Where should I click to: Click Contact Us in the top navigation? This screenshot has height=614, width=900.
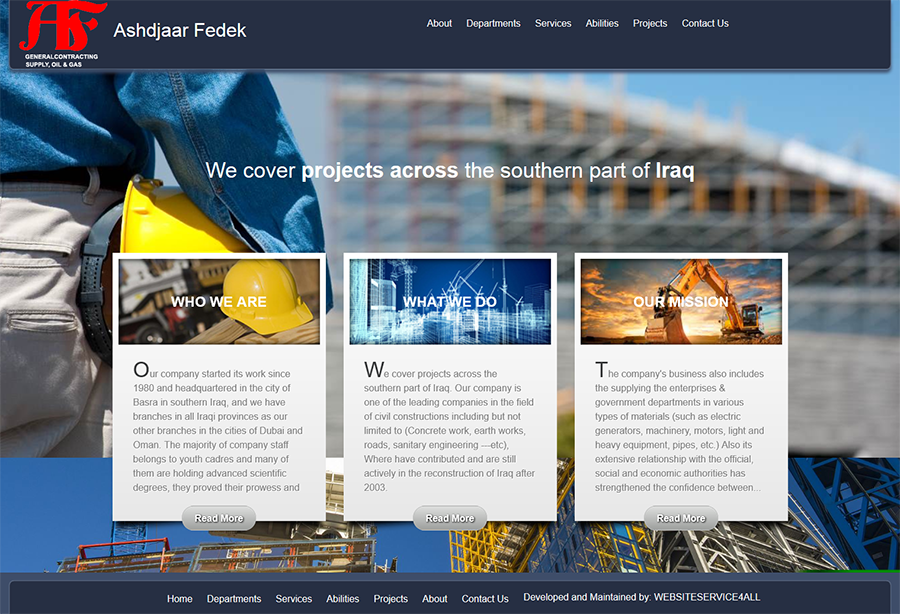coord(705,23)
